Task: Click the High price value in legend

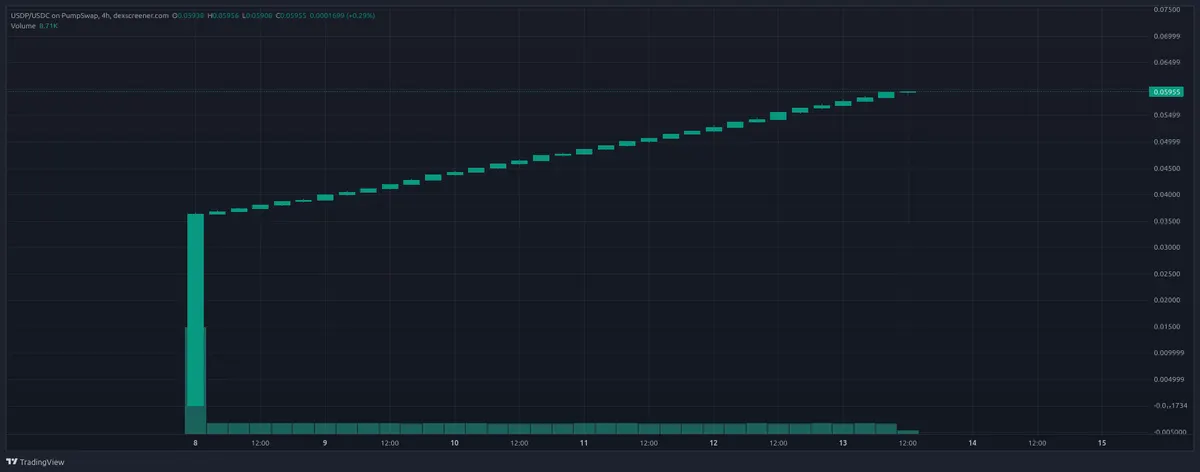Action: click(226, 16)
